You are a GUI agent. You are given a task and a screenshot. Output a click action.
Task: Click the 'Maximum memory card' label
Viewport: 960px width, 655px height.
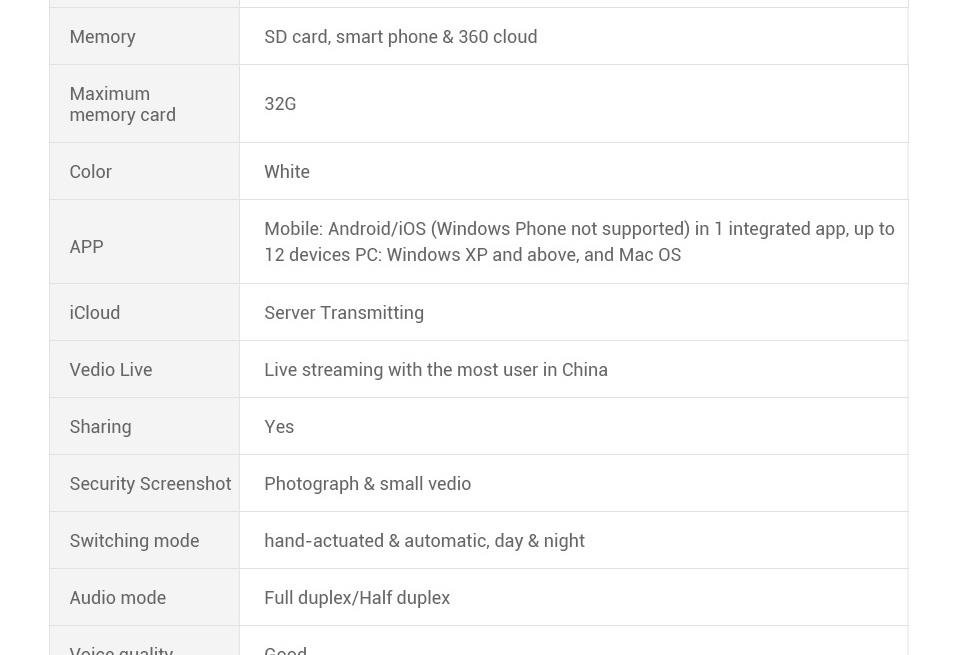122,104
